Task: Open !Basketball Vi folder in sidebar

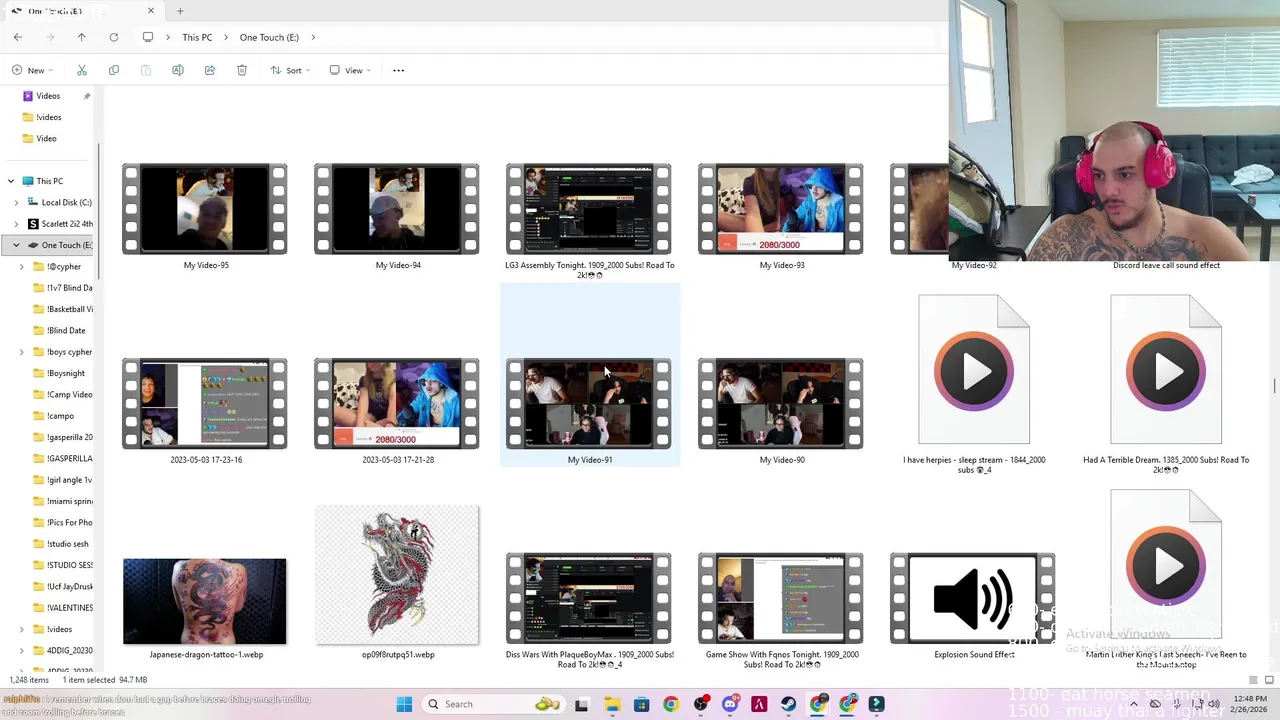Action: point(68,309)
